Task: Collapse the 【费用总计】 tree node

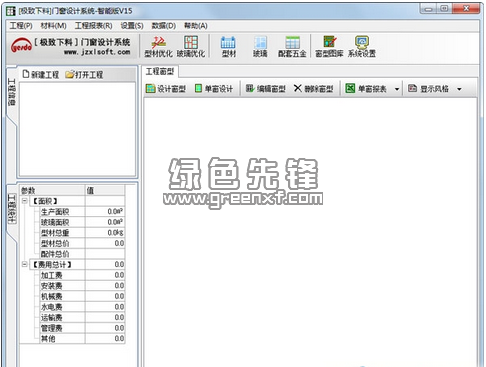Action: point(25,264)
